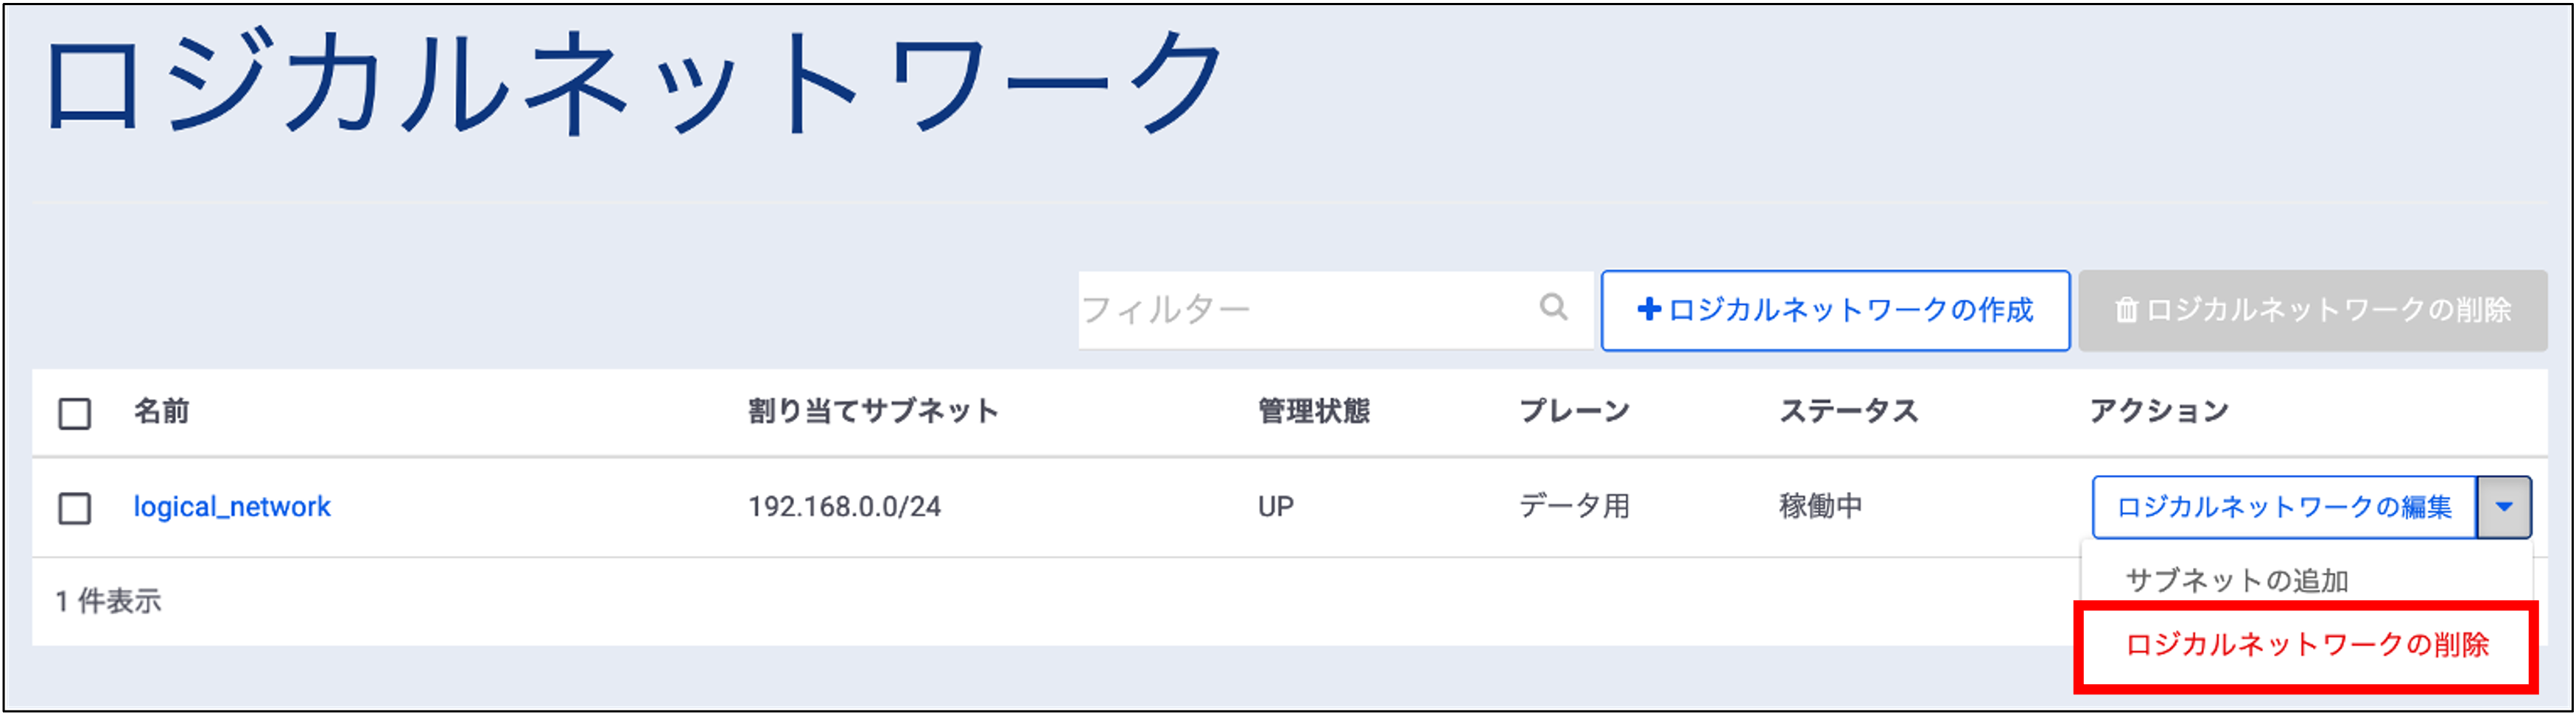Screen dimensions: 2576x715
Task: Click the trash icon delete button at top
Action: tap(2312, 310)
